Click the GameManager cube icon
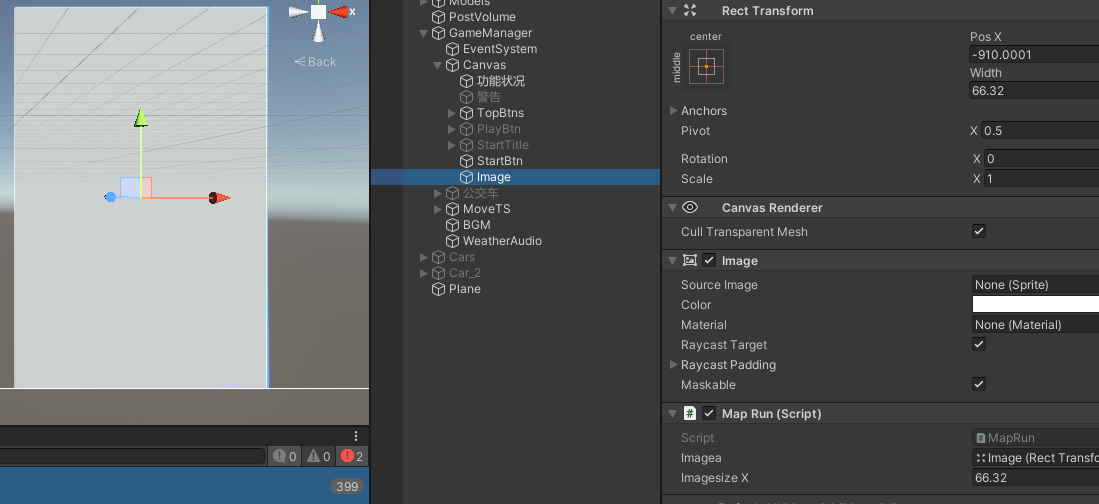Screen dimensions: 1099x504 click(x=439, y=33)
